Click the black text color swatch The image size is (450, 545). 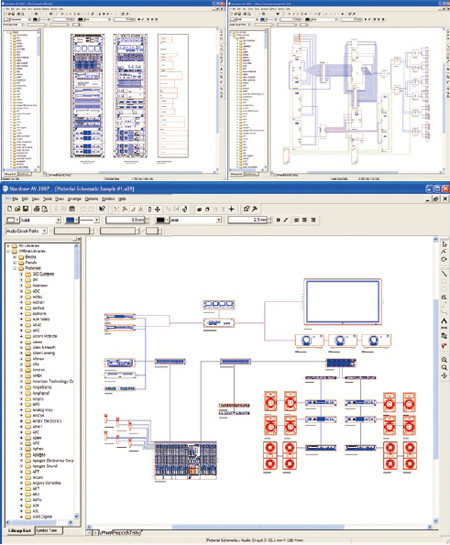coord(160,220)
